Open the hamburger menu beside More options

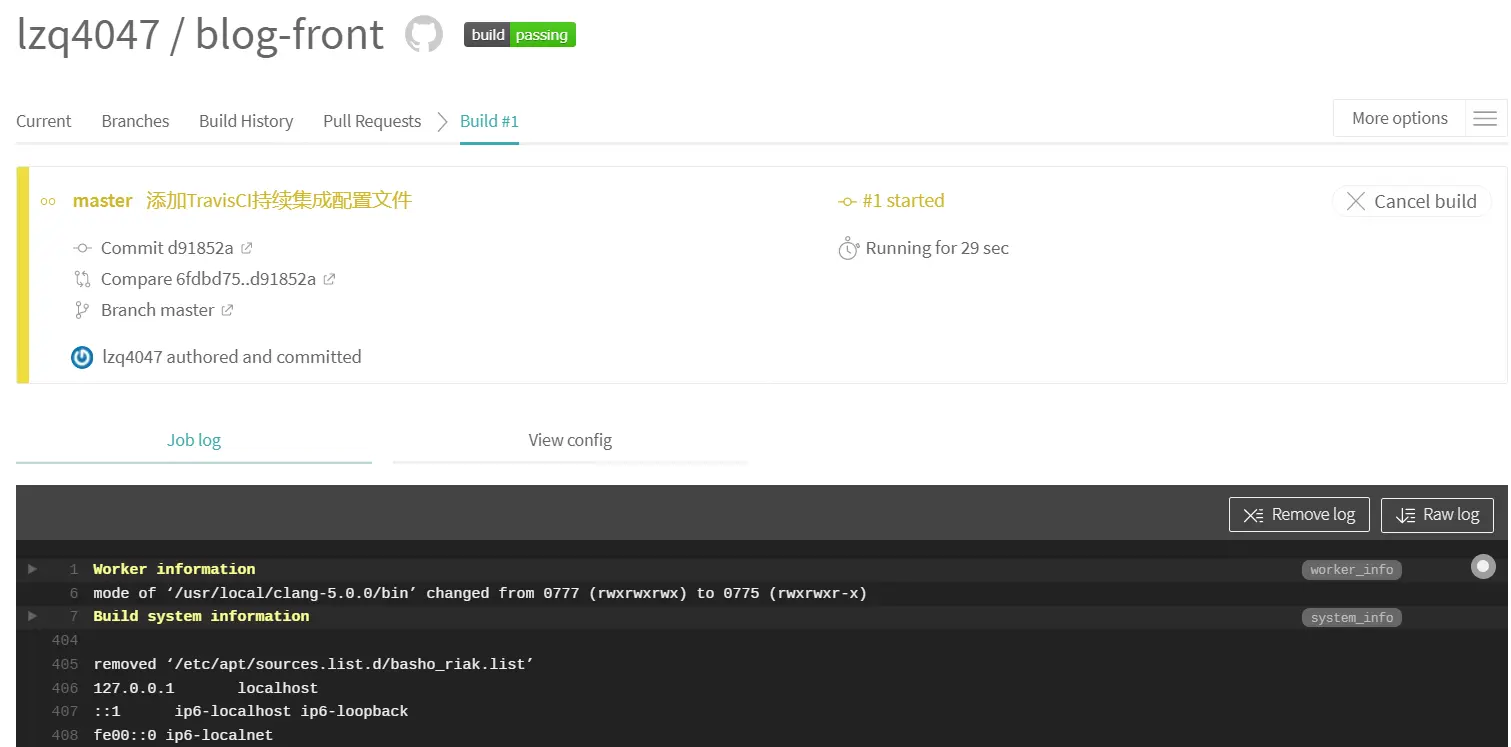point(1485,119)
